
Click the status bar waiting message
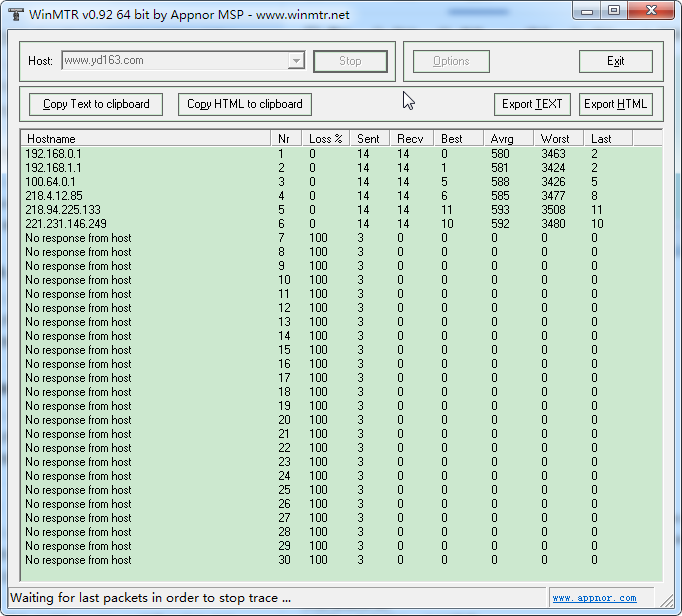(x=150, y=598)
